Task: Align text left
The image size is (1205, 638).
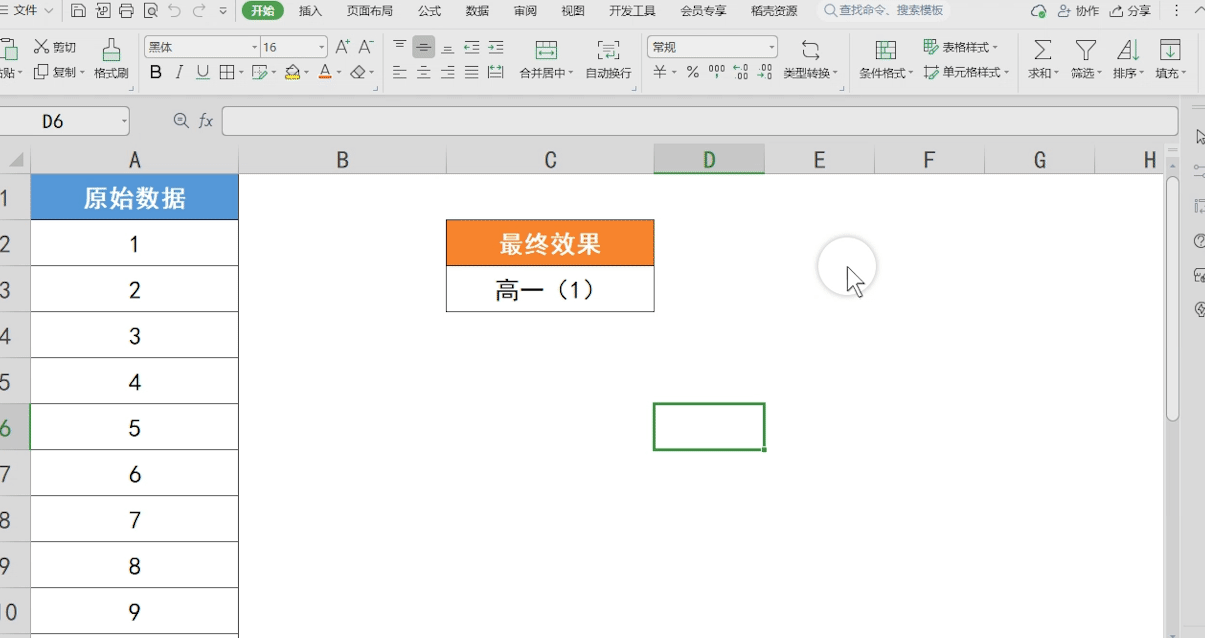Action: click(400, 72)
